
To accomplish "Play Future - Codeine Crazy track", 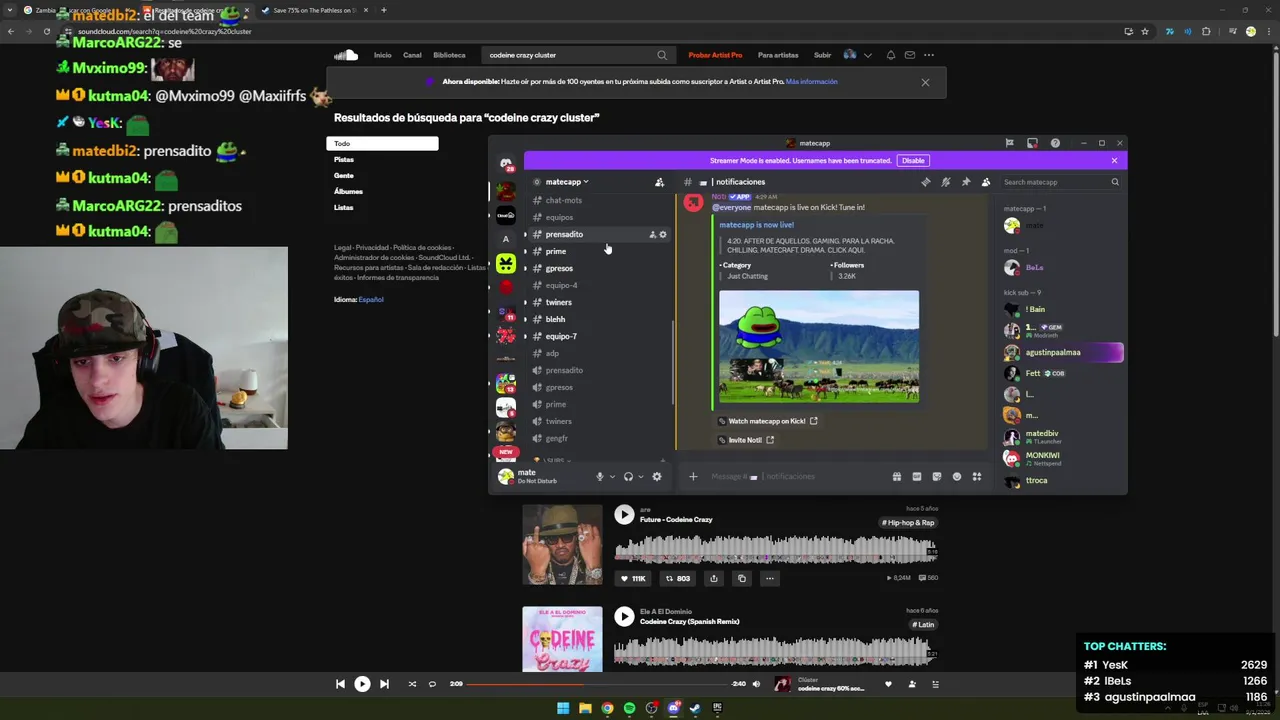I will point(624,514).
